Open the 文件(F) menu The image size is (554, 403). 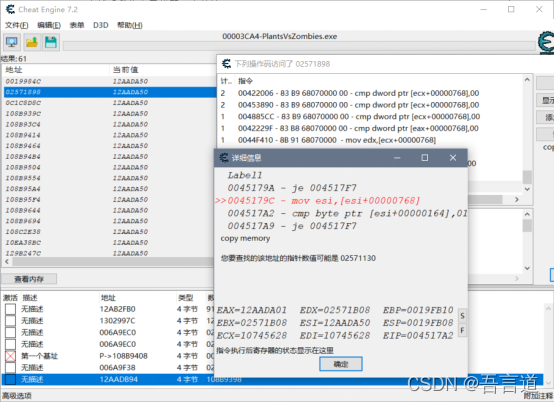[x=17, y=25]
